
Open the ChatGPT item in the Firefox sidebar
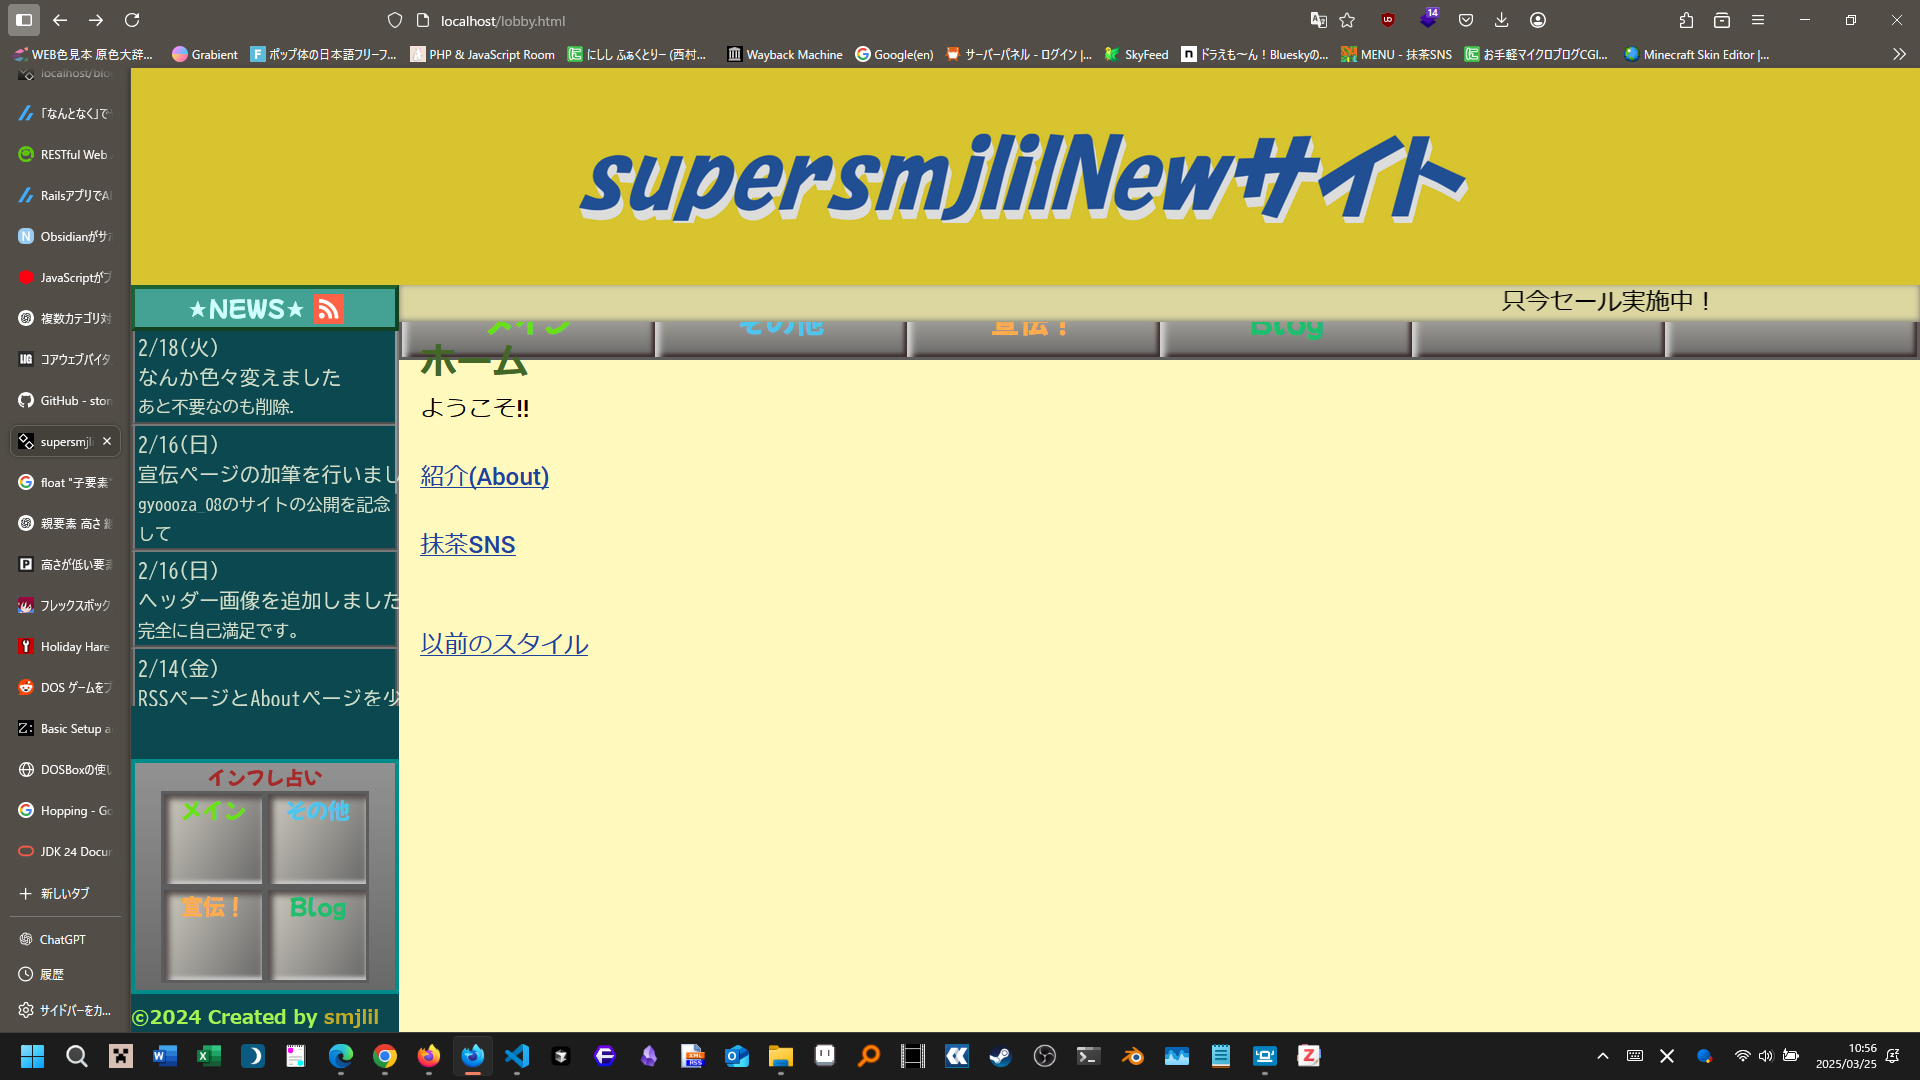coord(62,939)
